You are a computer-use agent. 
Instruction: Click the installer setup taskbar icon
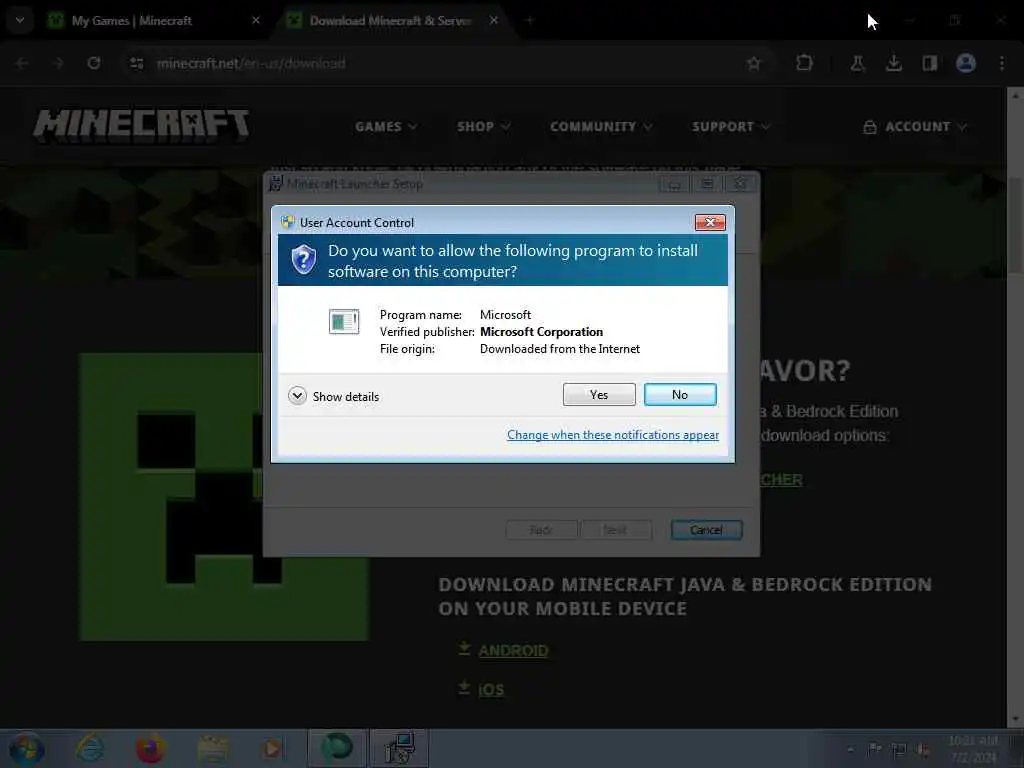pos(399,748)
